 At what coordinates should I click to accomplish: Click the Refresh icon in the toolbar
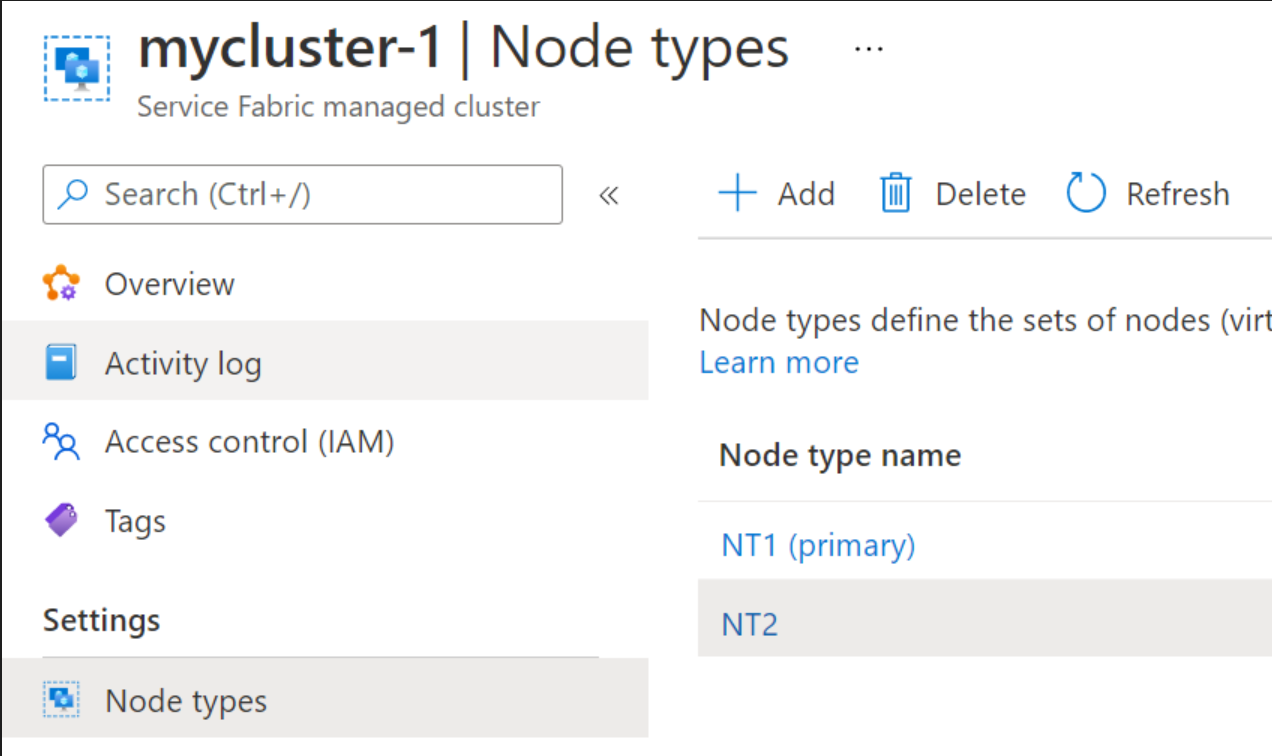point(1086,193)
